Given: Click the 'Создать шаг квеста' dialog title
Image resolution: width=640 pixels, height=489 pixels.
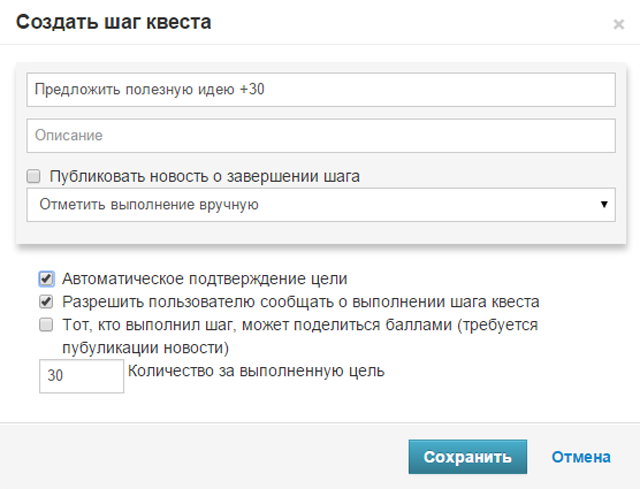Looking at the screenshot, I should pos(113,22).
